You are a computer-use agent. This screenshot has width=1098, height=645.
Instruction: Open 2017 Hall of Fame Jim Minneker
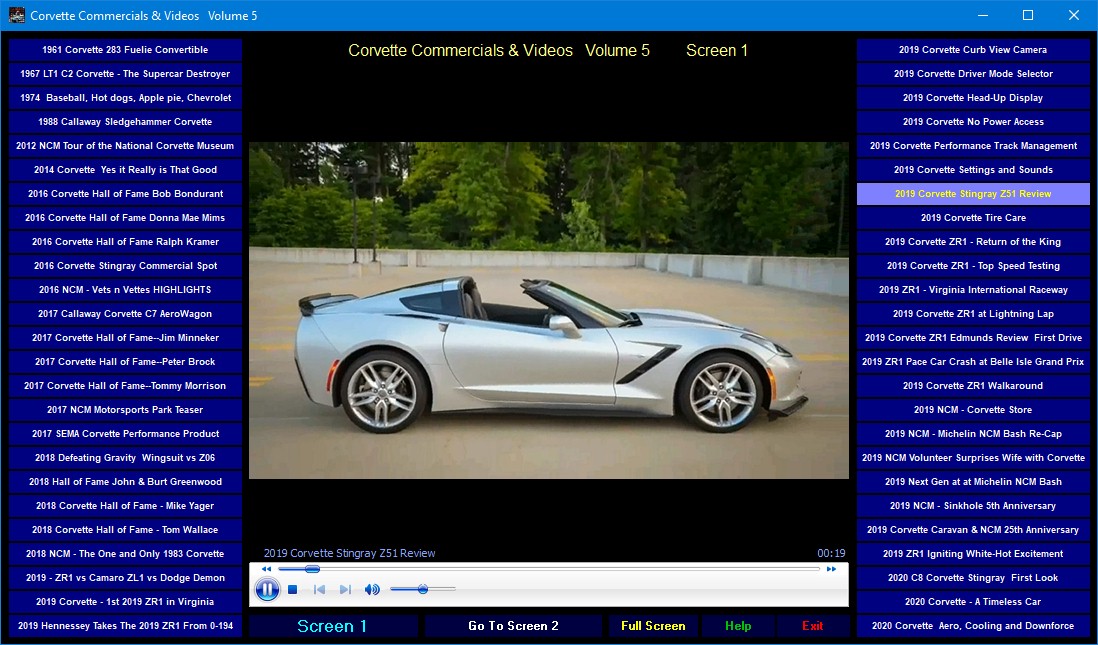point(125,338)
